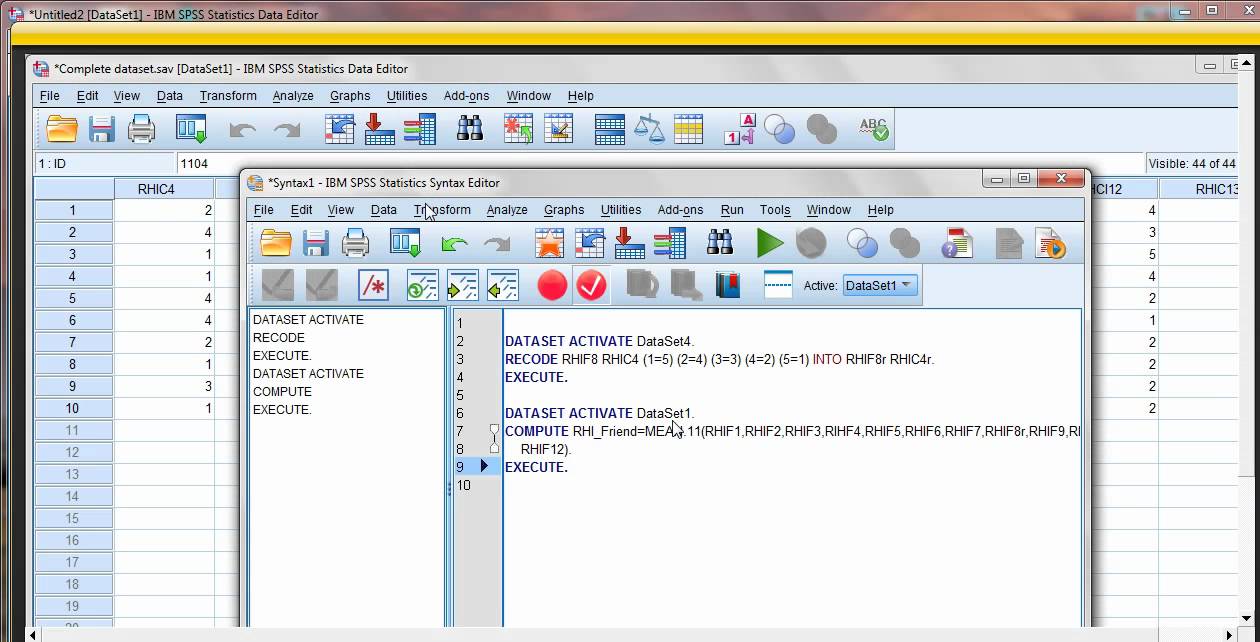The width and height of the screenshot is (1260, 642).
Task: Click Weight Cases scale icon in Data Editor
Action: click(650, 129)
